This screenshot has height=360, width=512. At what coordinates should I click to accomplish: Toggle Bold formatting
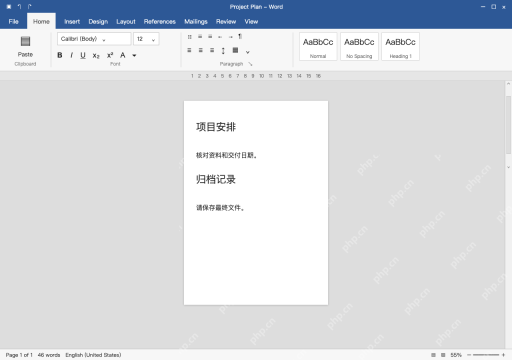(x=60, y=55)
